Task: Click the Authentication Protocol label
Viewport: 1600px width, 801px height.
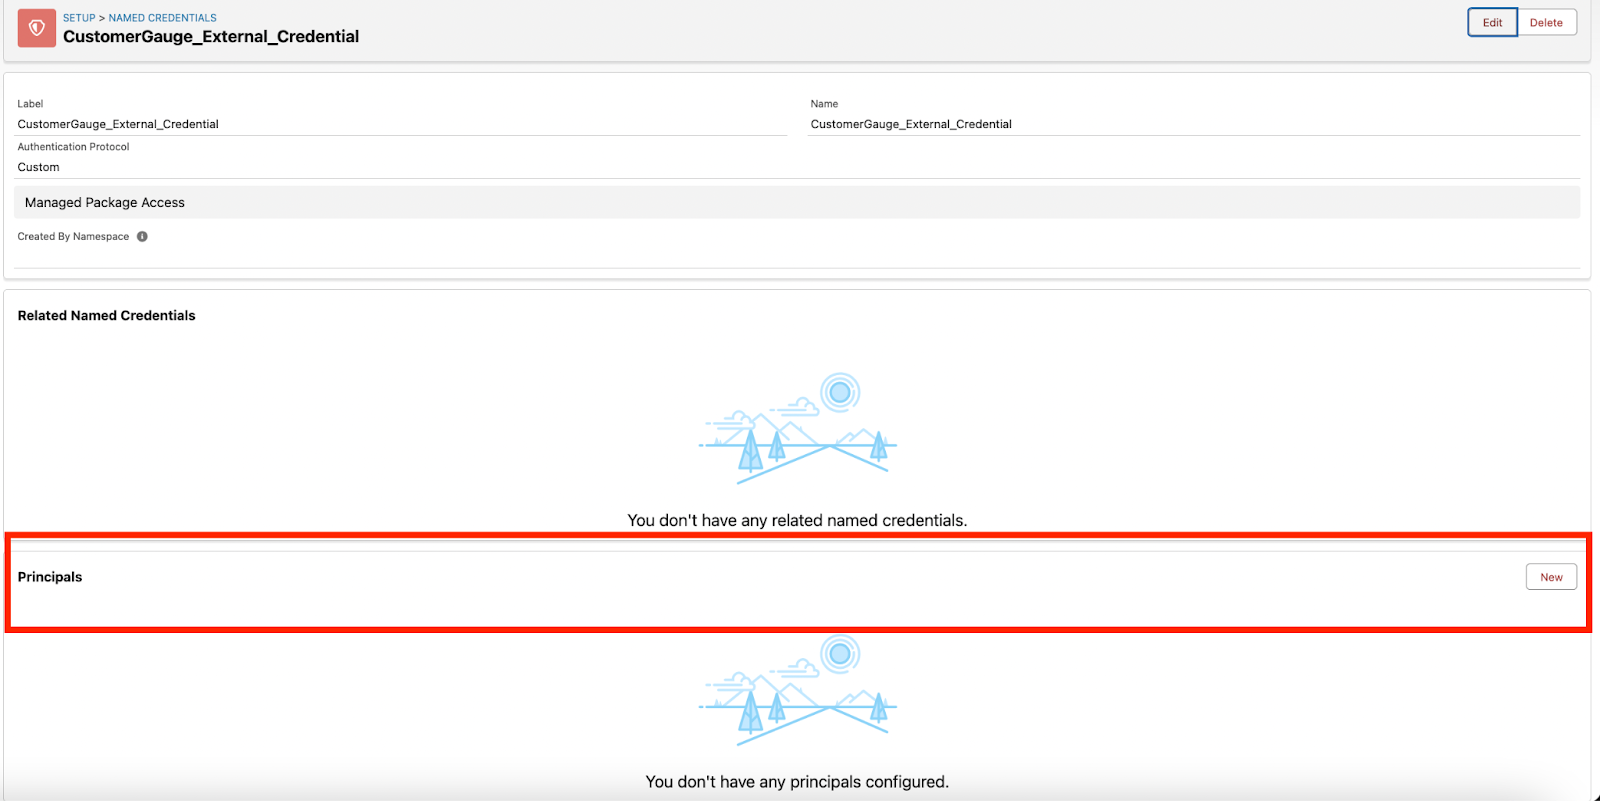Action: [73, 147]
